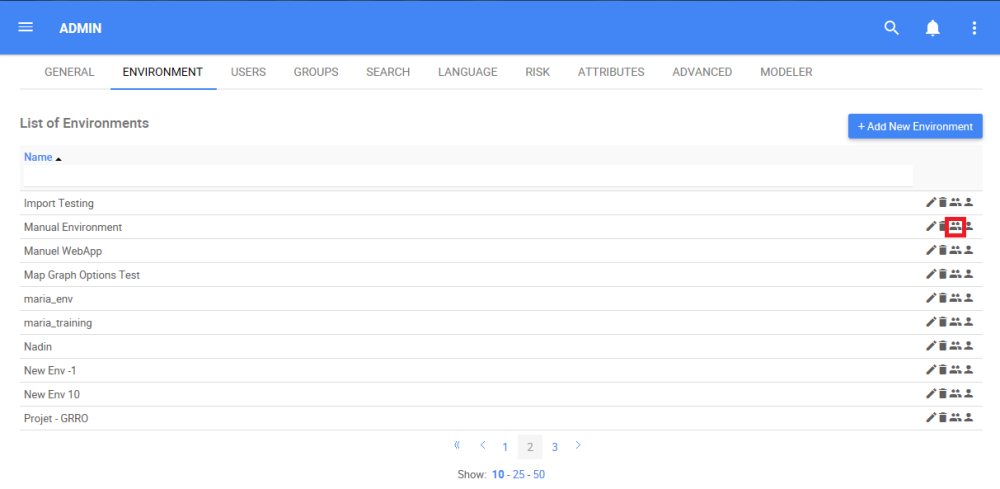Open the hamburger navigation menu
This screenshot has width=1000, height=489.
(26, 27)
